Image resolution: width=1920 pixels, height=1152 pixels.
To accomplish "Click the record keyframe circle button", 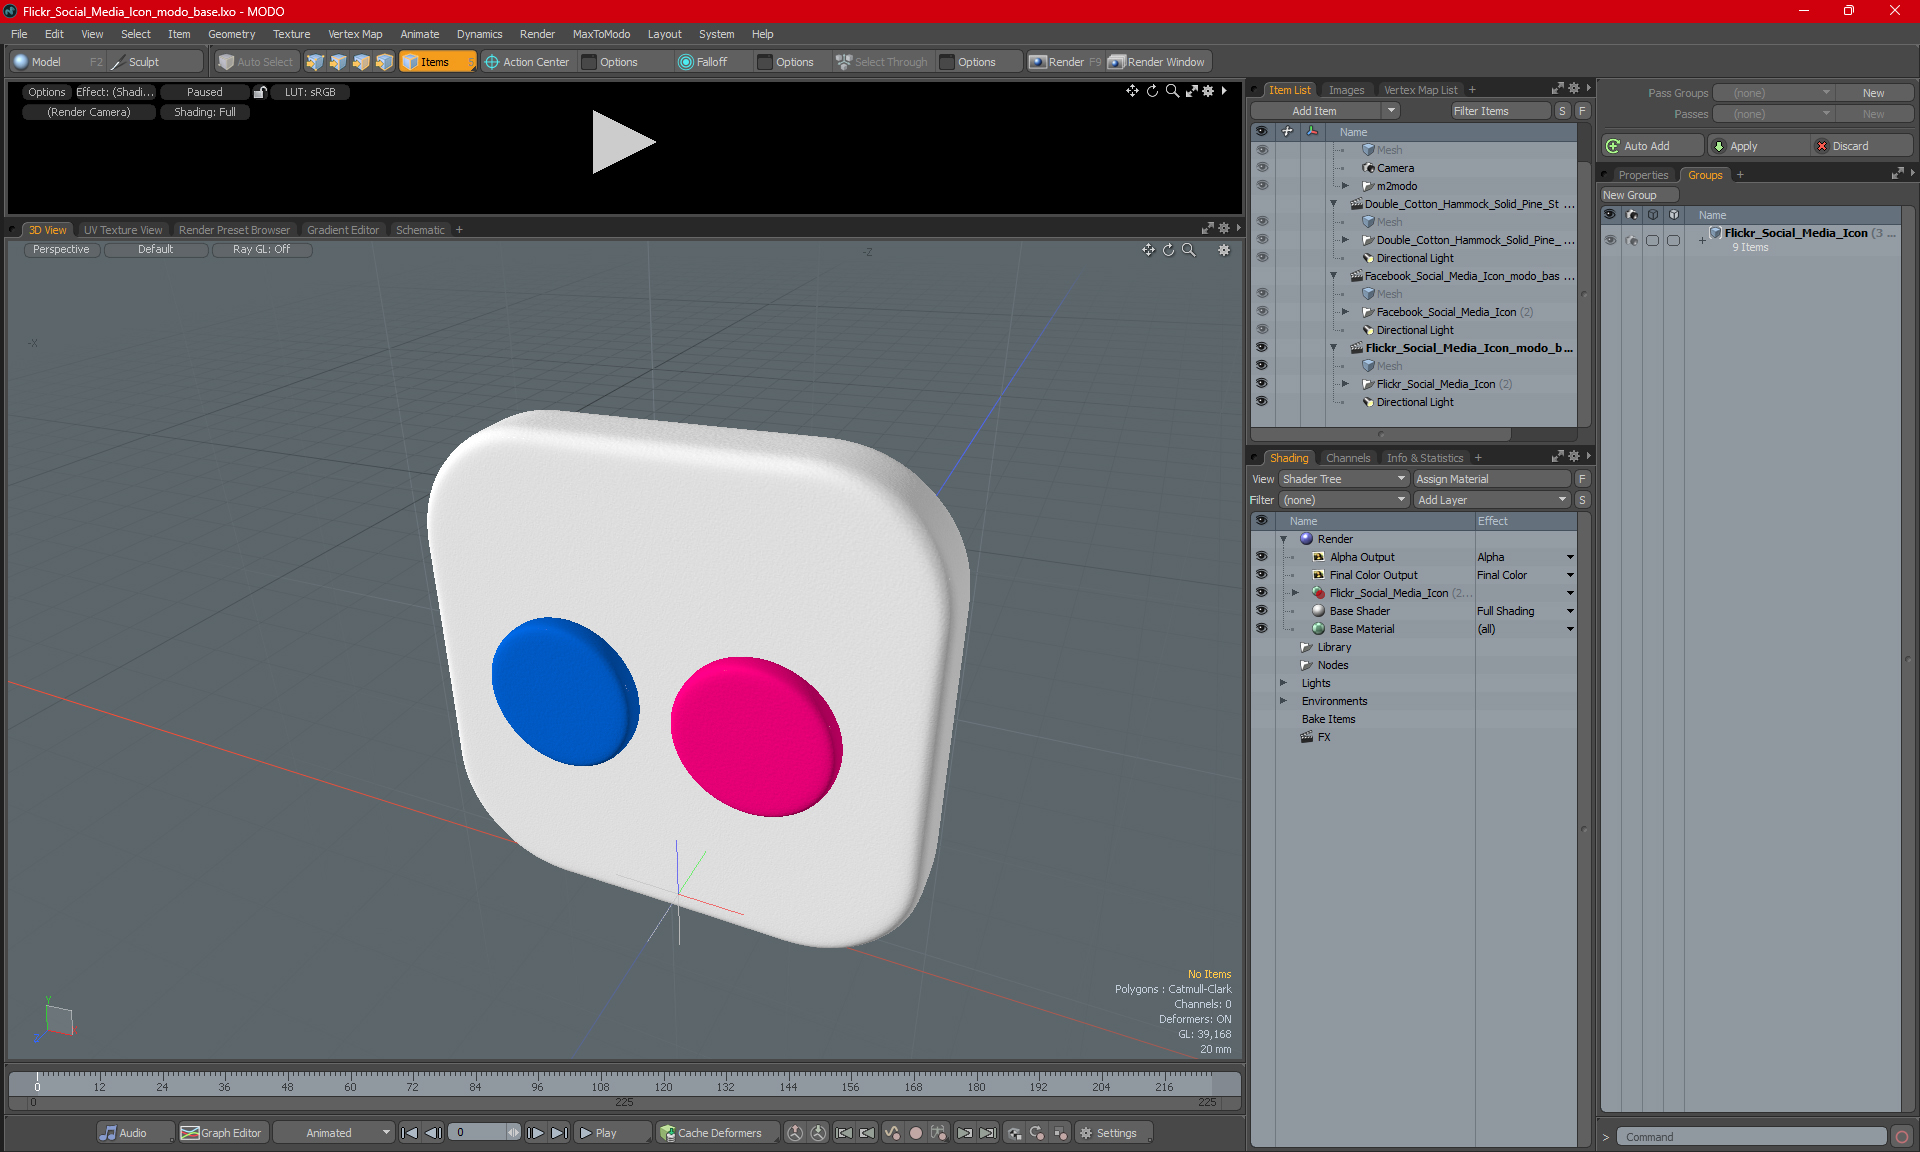I will pyautogui.click(x=915, y=1133).
